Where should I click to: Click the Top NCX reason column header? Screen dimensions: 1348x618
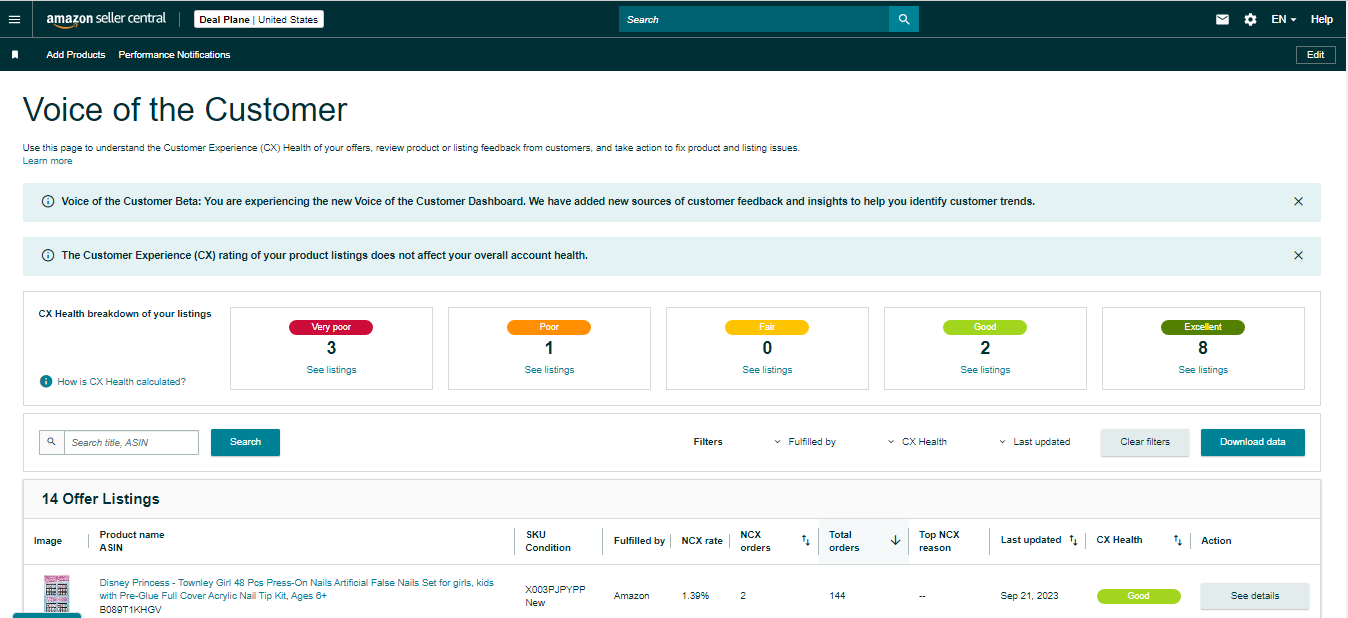pos(939,541)
